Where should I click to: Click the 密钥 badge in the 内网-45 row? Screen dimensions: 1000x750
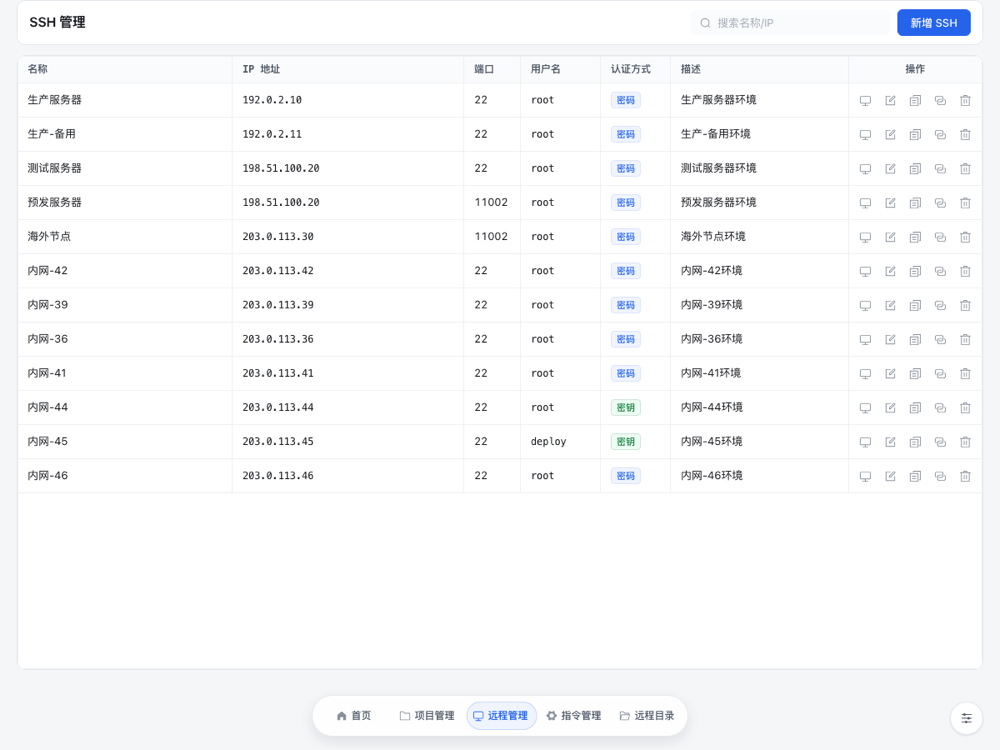[626, 442]
